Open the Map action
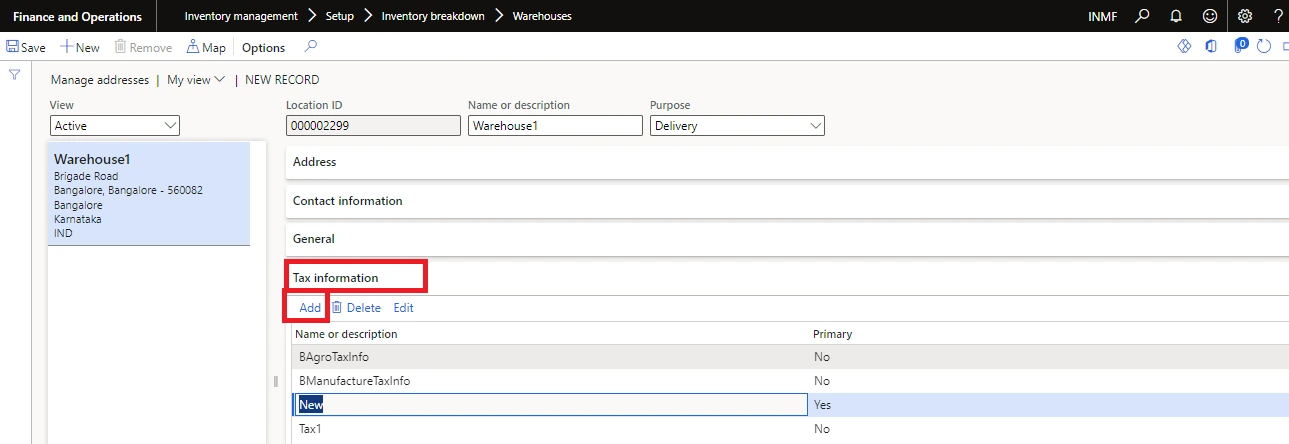This screenshot has width=1289, height=444. coord(206,47)
